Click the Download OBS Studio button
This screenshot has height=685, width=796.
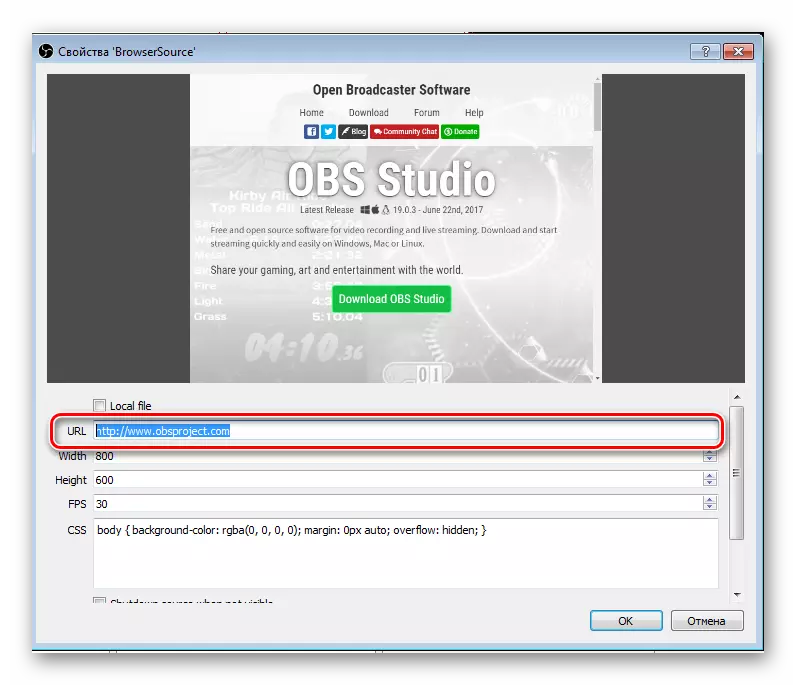pyautogui.click(x=391, y=299)
